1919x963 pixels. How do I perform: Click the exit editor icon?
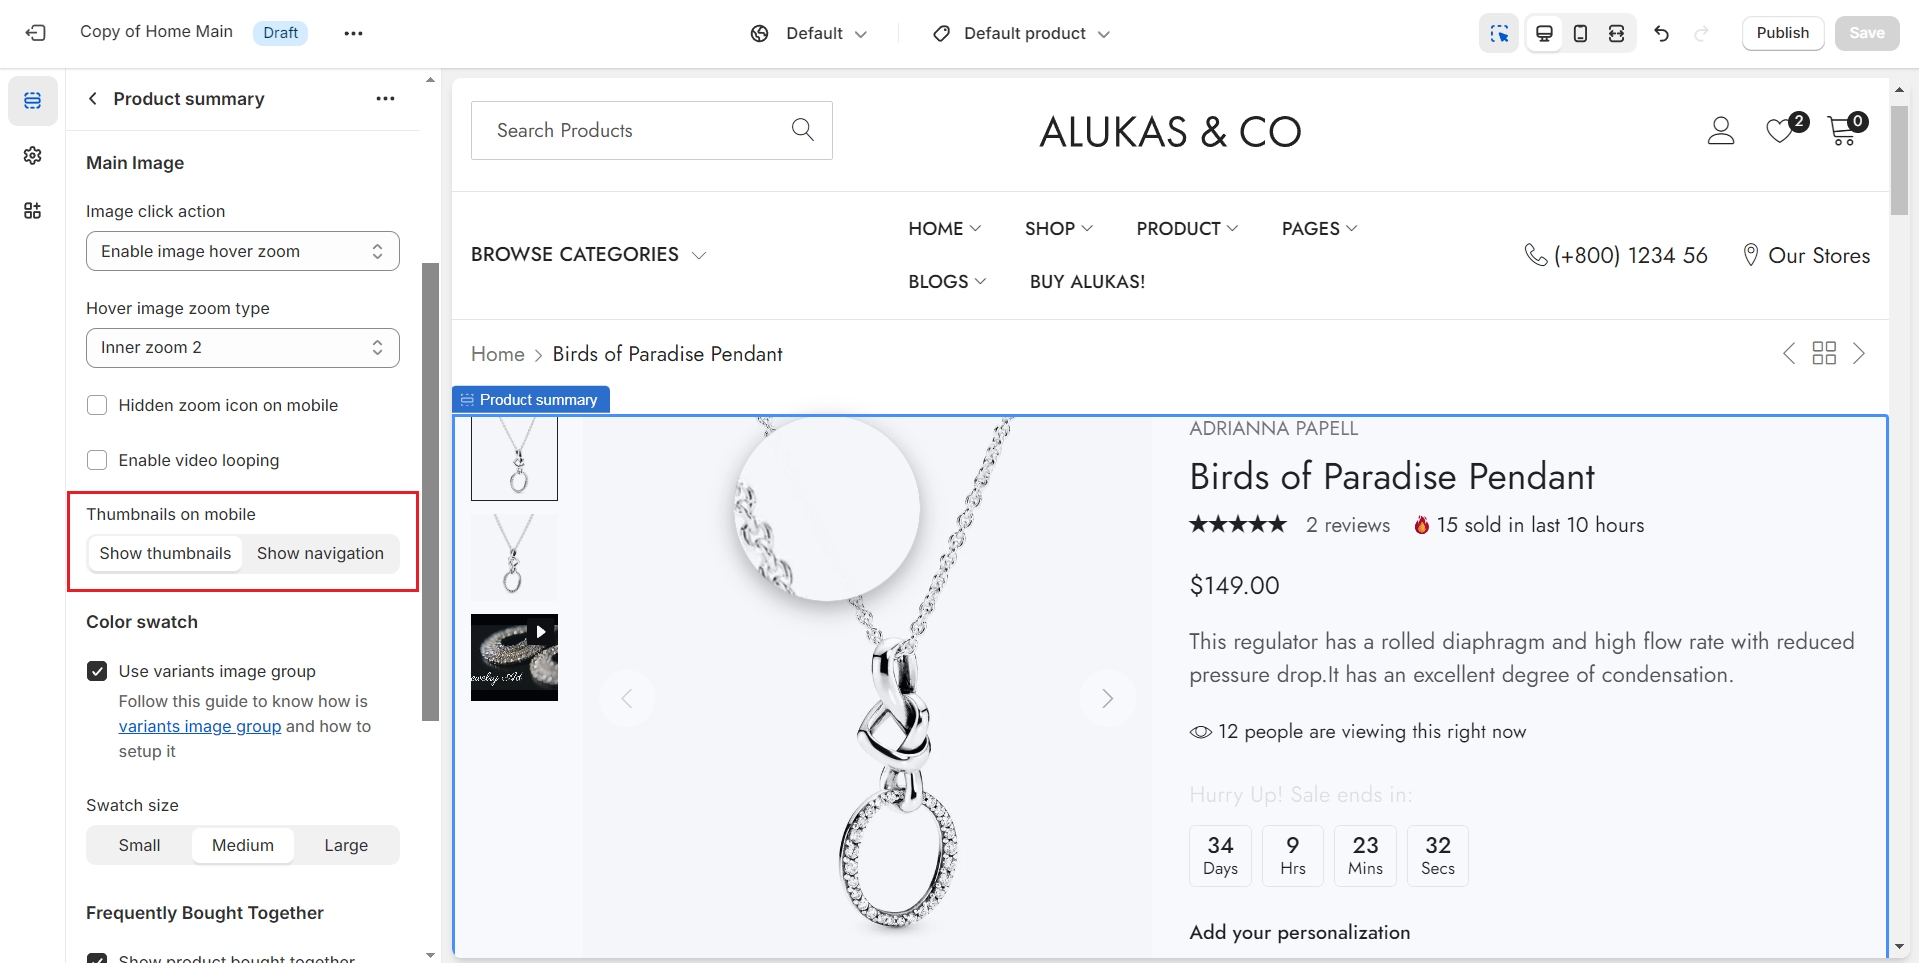tap(36, 33)
